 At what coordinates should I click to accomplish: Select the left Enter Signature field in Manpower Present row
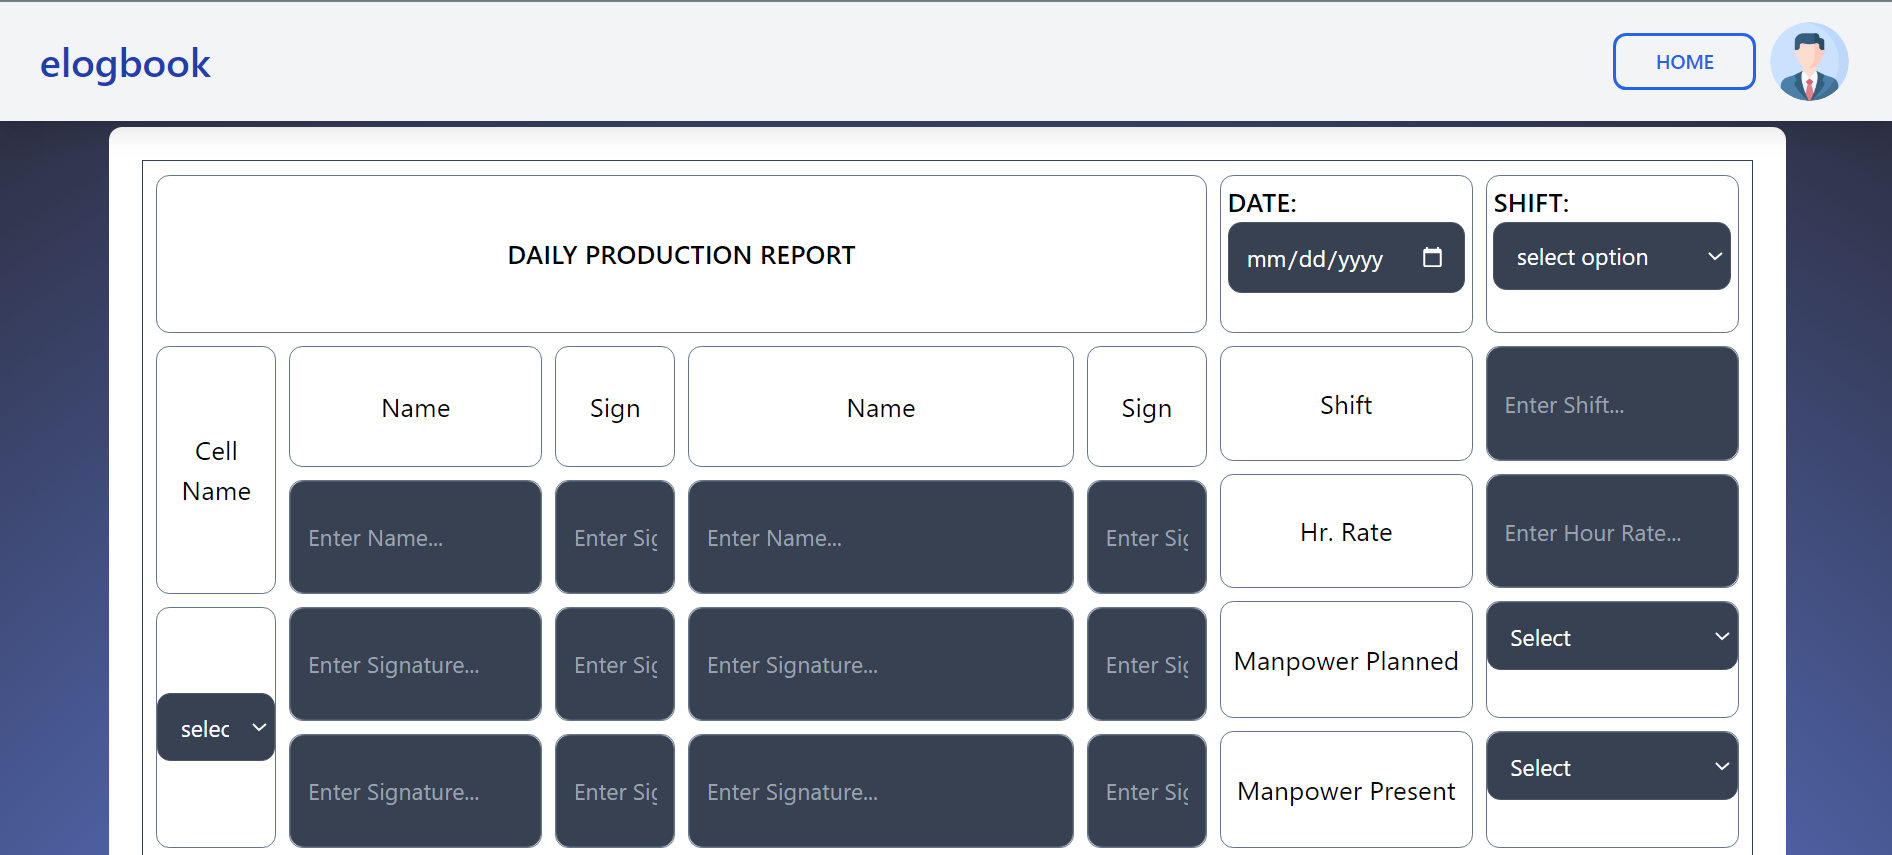tap(415, 791)
